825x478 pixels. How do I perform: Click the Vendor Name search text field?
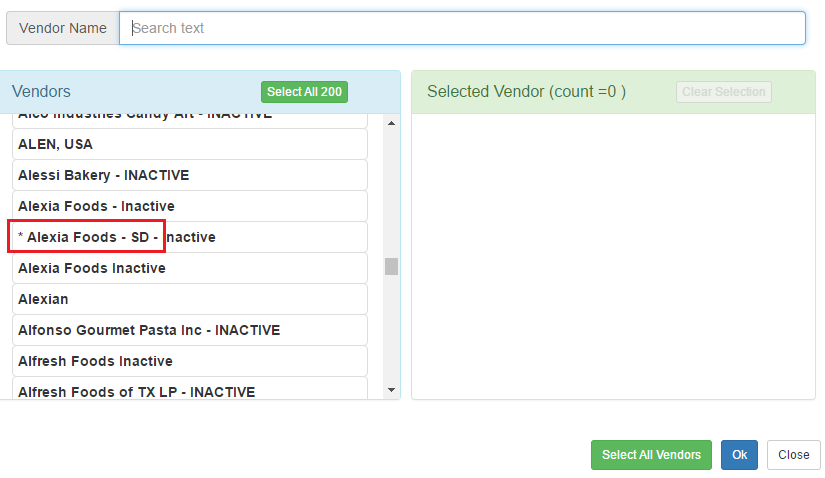(x=462, y=28)
